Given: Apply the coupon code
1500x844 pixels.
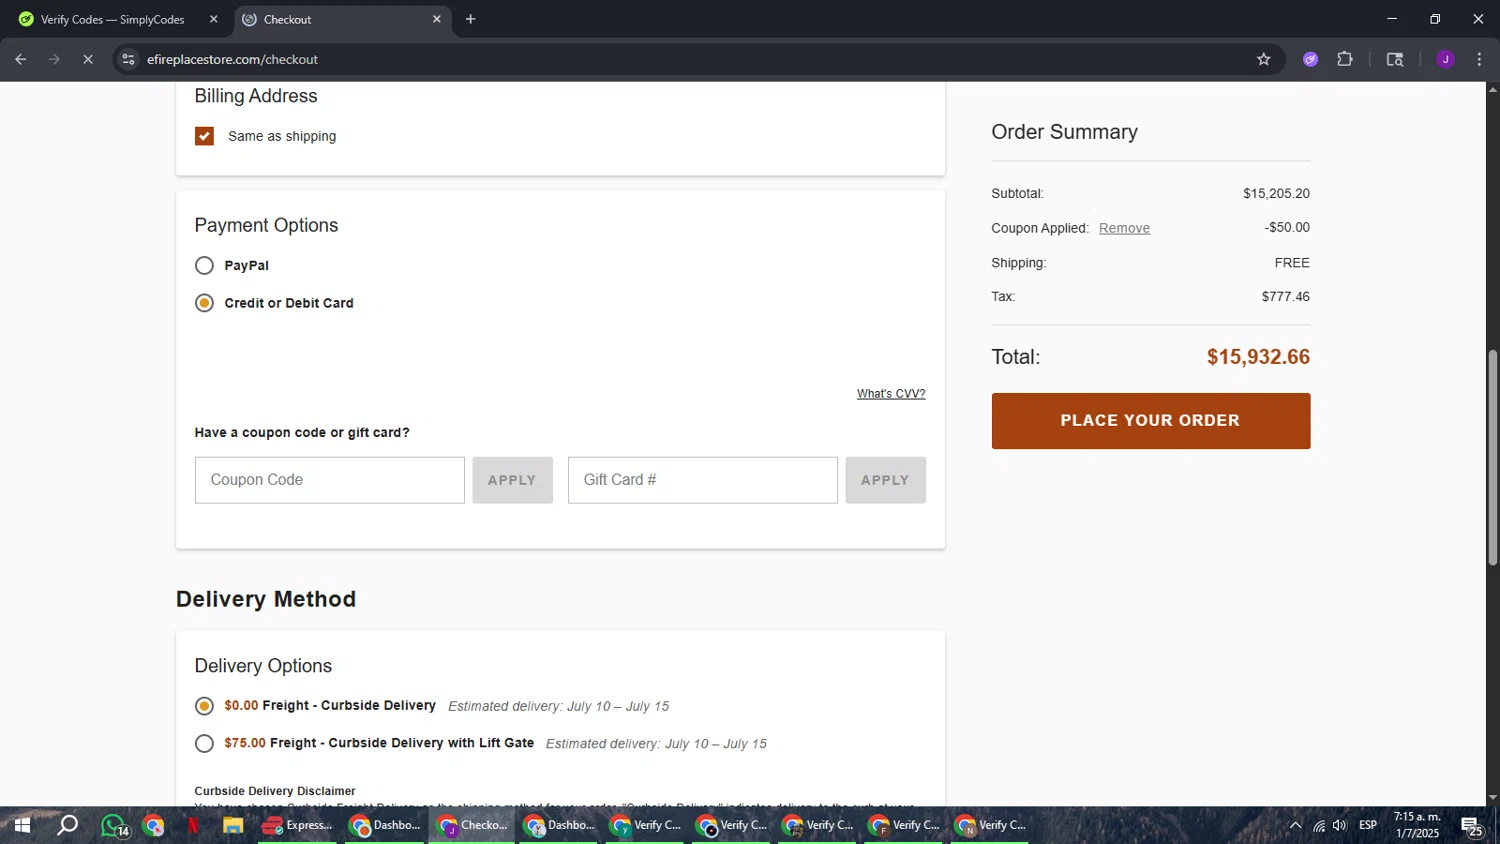Looking at the screenshot, I should pyautogui.click(x=512, y=480).
